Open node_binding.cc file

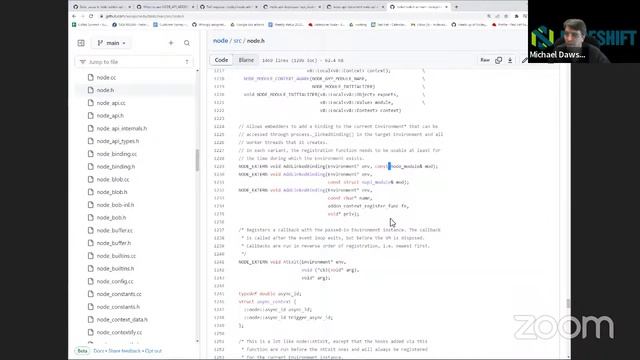tap(116, 154)
